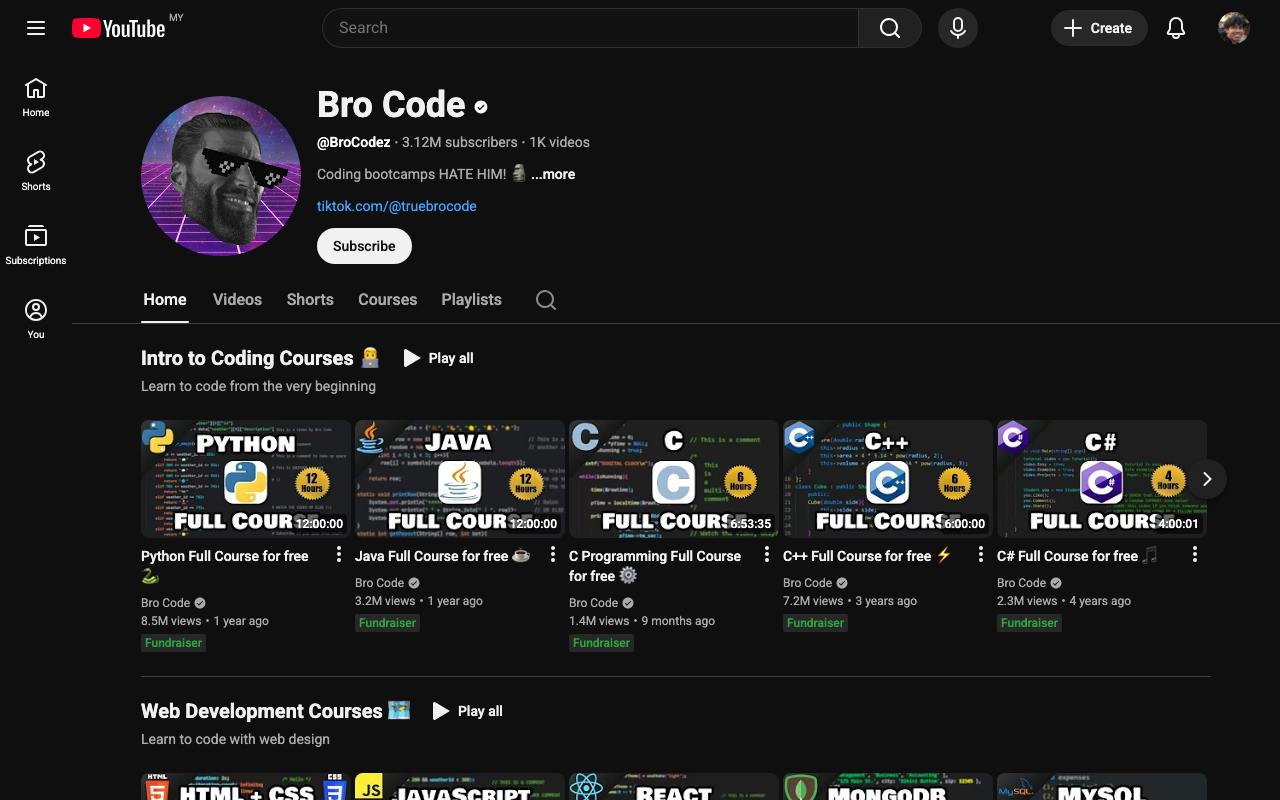Switch to the Playlists tab

tap(471, 299)
